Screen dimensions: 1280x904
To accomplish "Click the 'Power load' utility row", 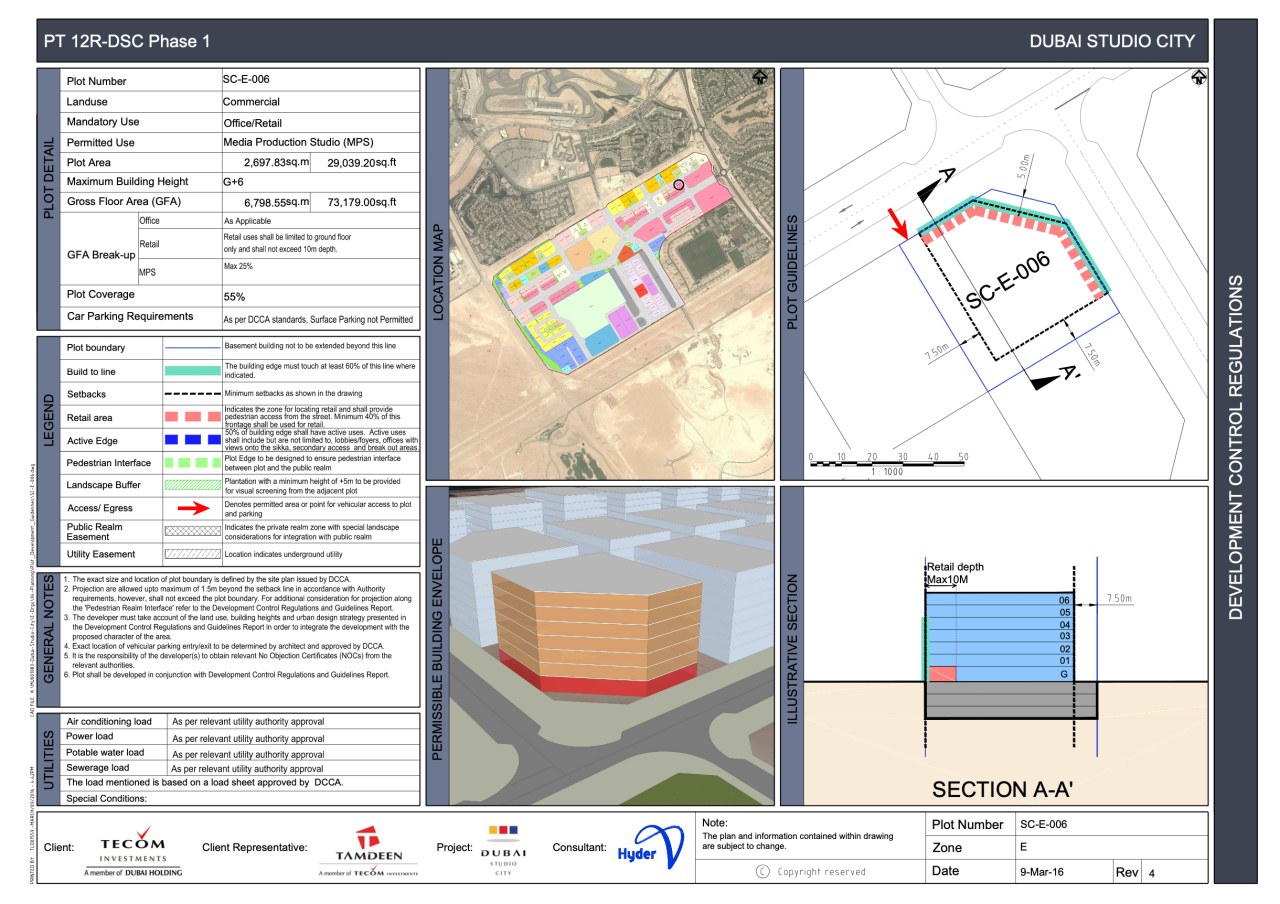I will pos(238,737).
